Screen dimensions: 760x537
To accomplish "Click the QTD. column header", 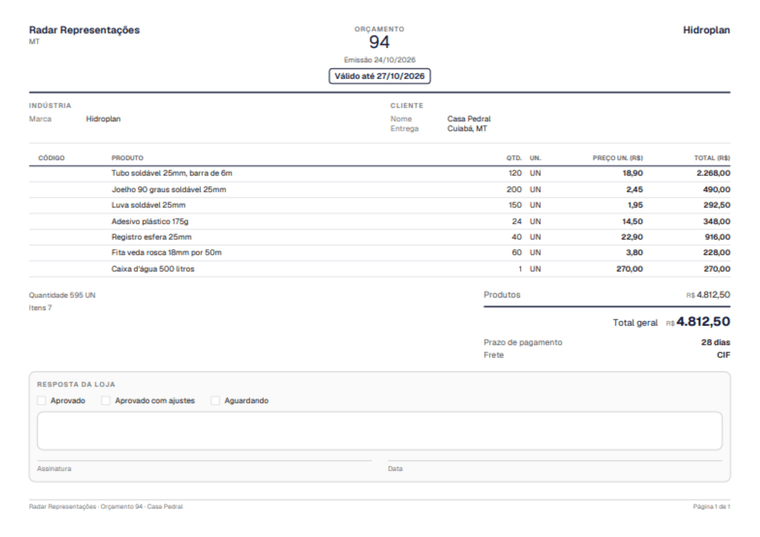I will (514, 158).
